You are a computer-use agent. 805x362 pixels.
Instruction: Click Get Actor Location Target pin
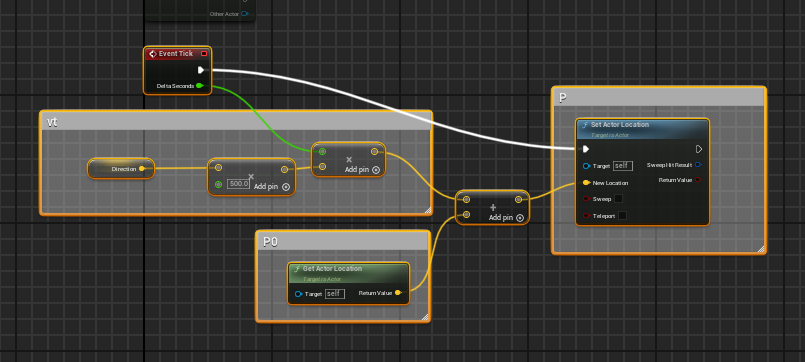[299, 294]
